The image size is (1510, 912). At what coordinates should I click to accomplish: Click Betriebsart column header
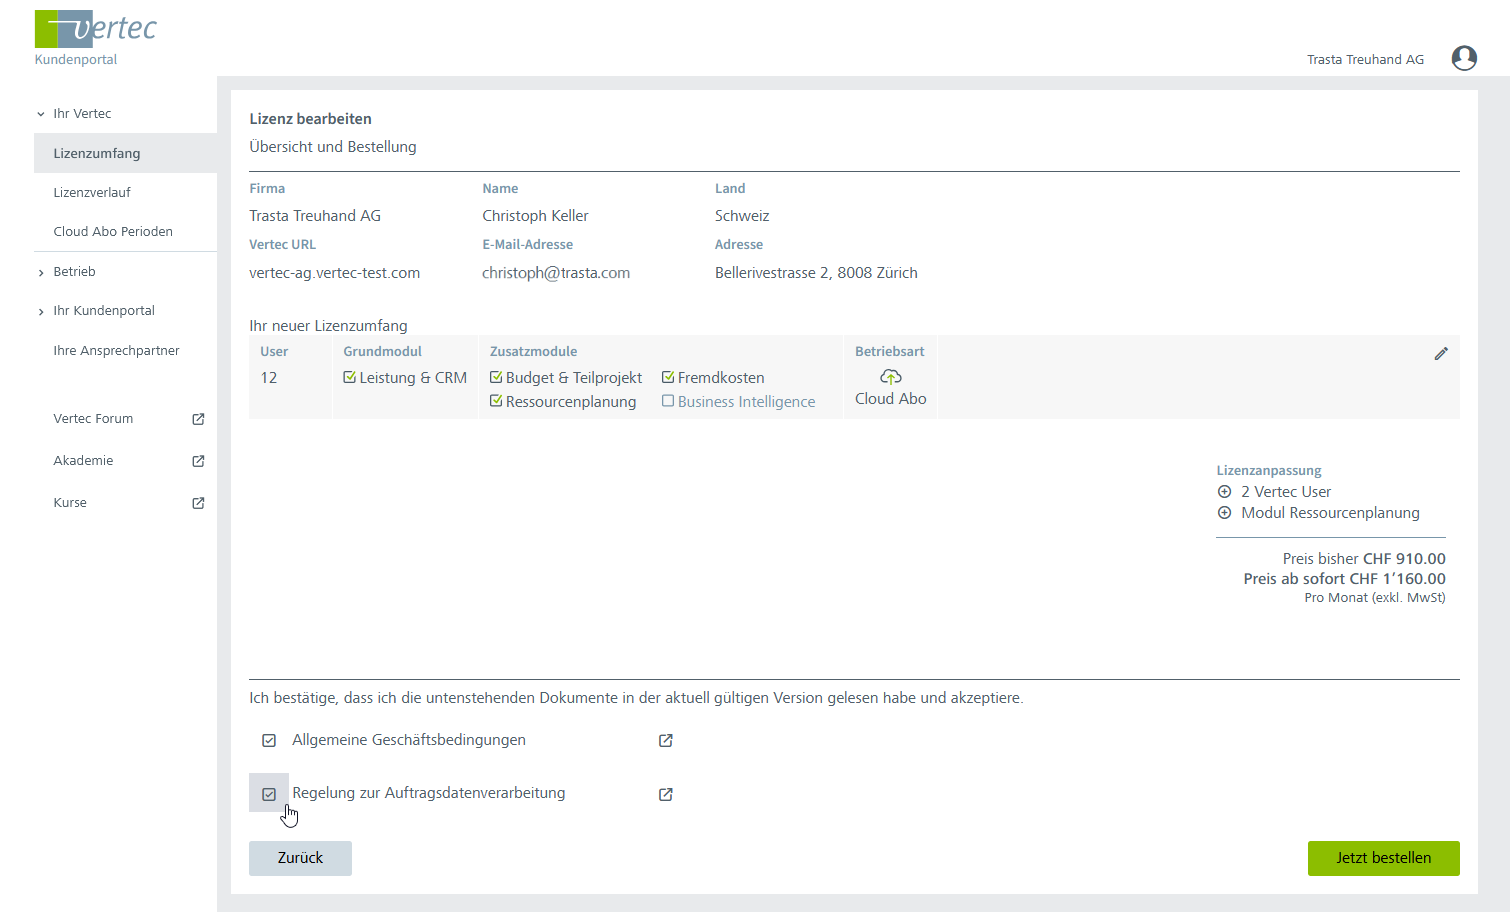[x=889, y=351]
